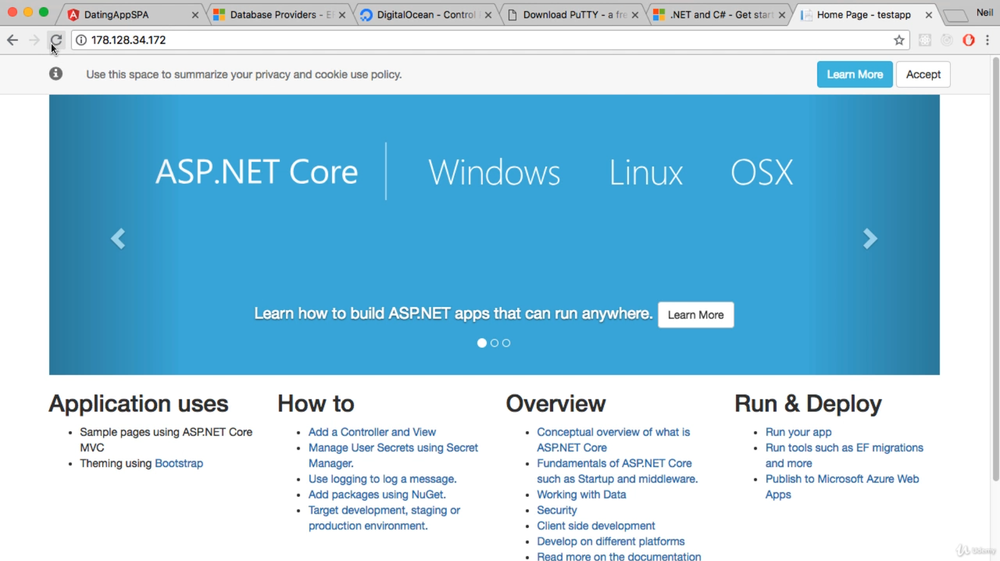The width and height of the screenshot is (1000, 561).
Task: Click Learn More in cookie banner
Action: click(x=855, y=75)
